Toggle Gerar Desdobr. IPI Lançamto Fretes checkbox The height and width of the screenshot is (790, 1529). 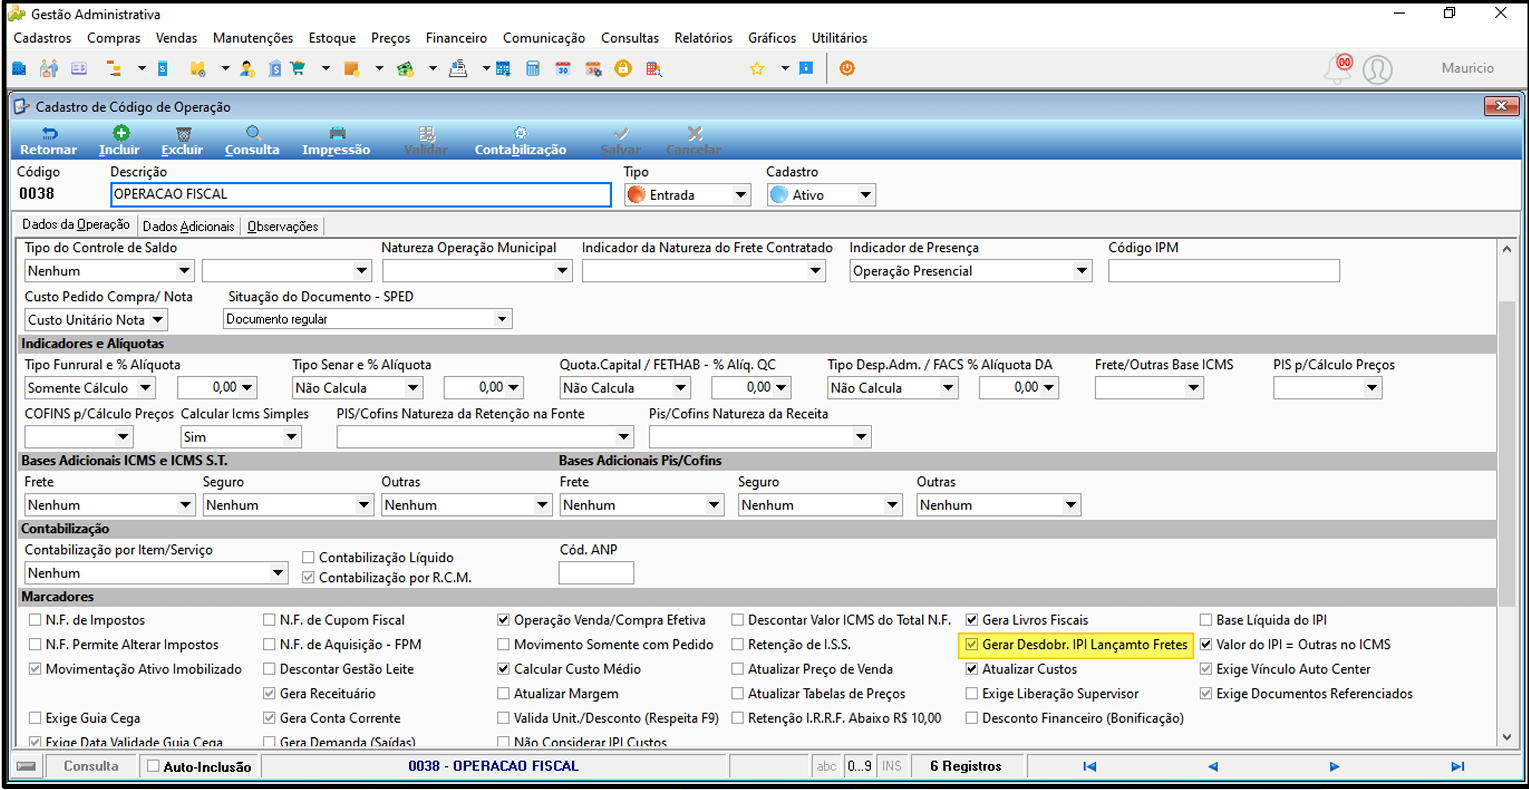[971, 645]
